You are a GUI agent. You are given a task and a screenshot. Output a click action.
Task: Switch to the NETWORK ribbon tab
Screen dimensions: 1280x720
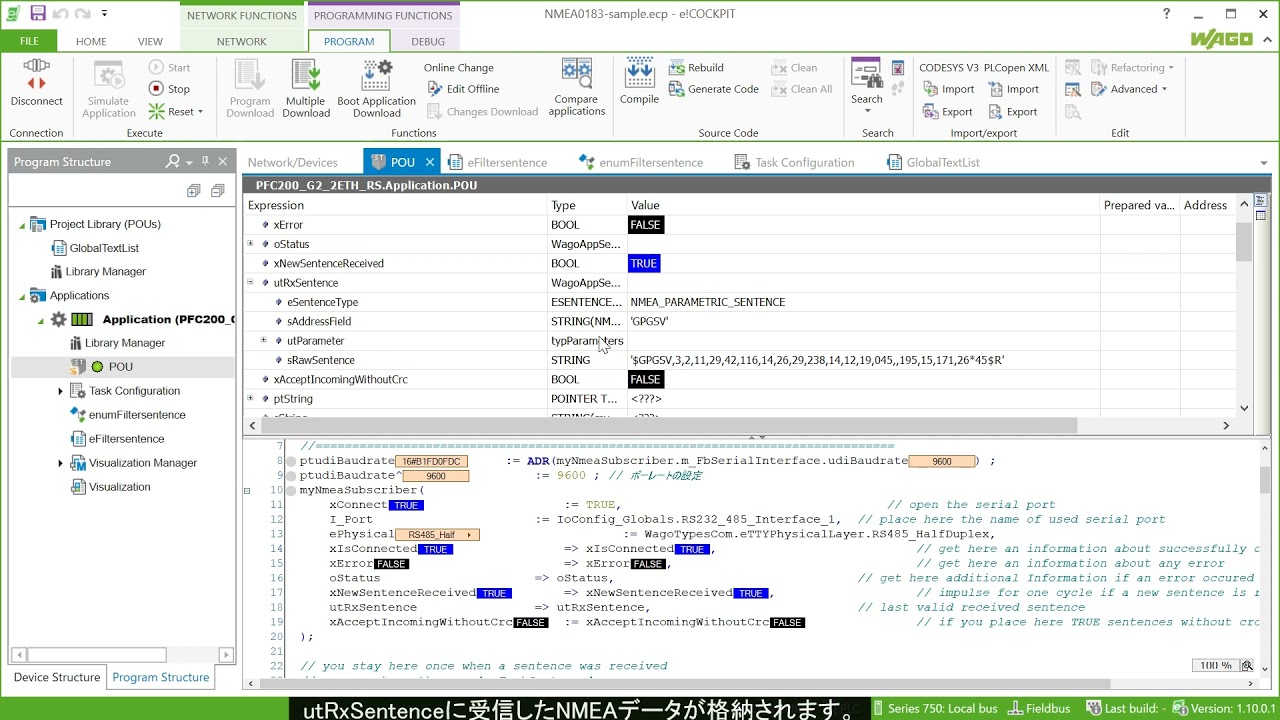click(242, 42)
